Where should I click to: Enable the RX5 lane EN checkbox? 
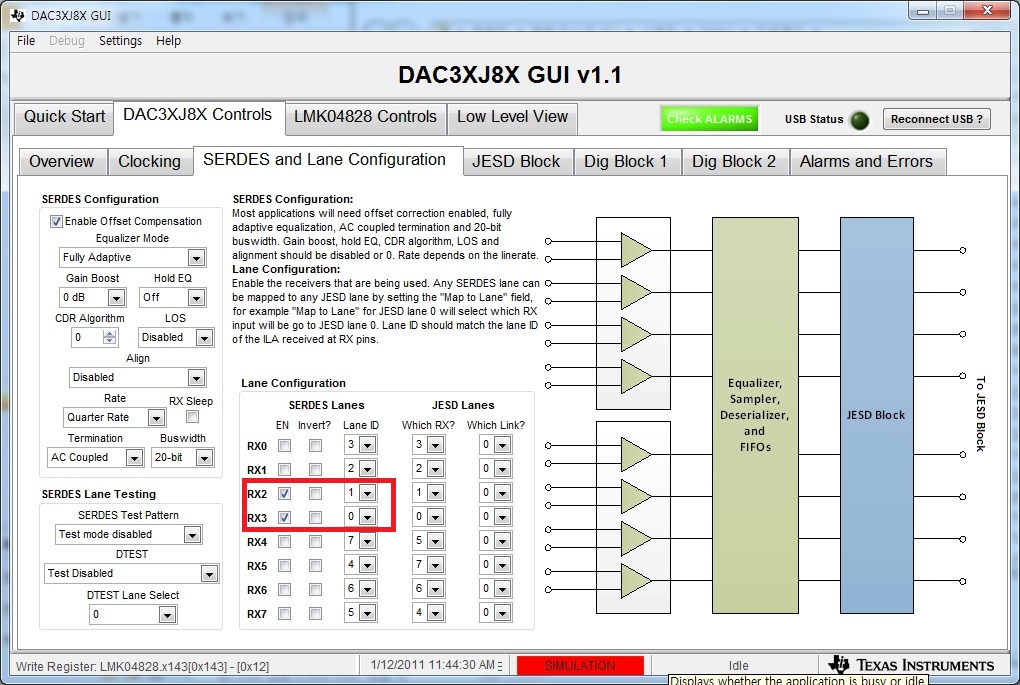[x=284, y=565]
